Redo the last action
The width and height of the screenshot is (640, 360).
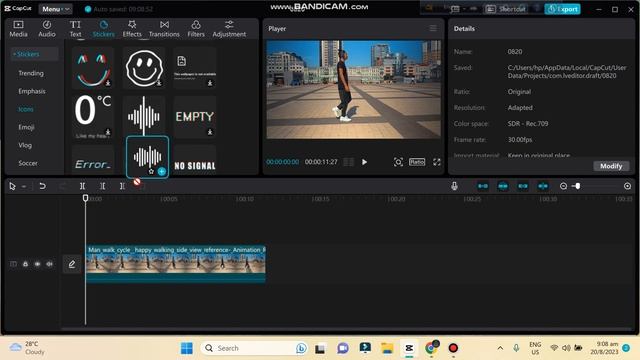point(62,186)
